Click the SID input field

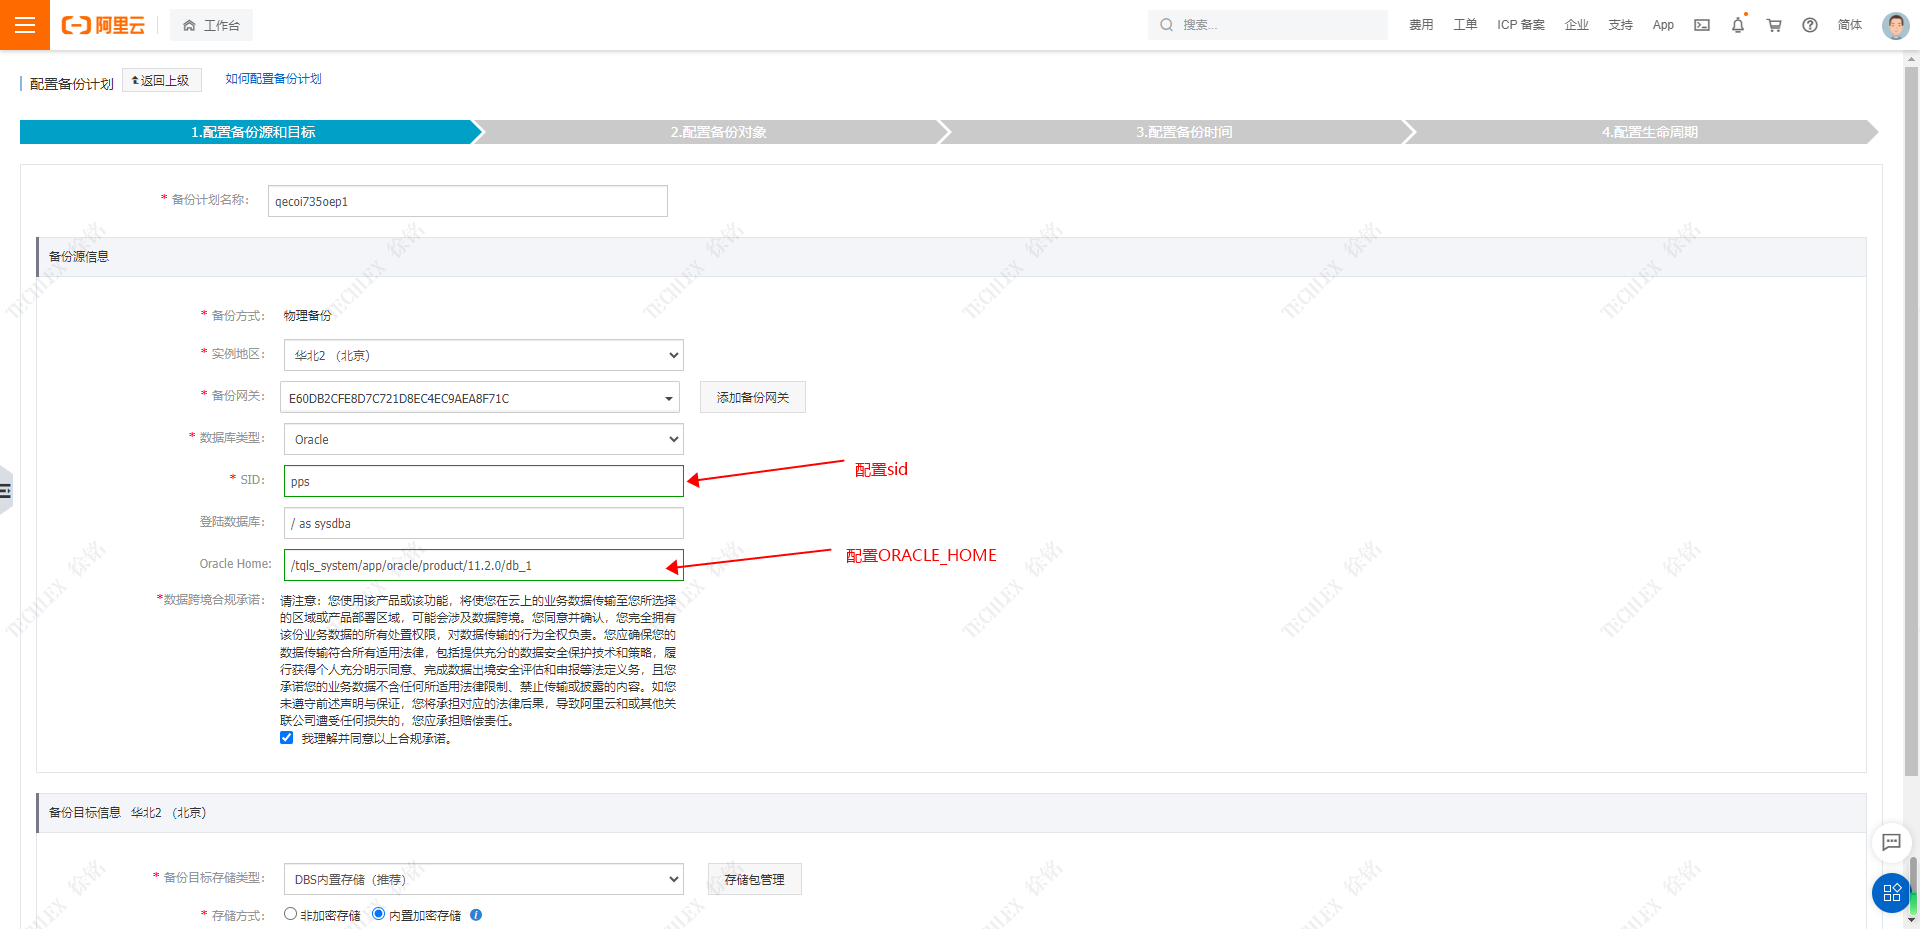483,481
